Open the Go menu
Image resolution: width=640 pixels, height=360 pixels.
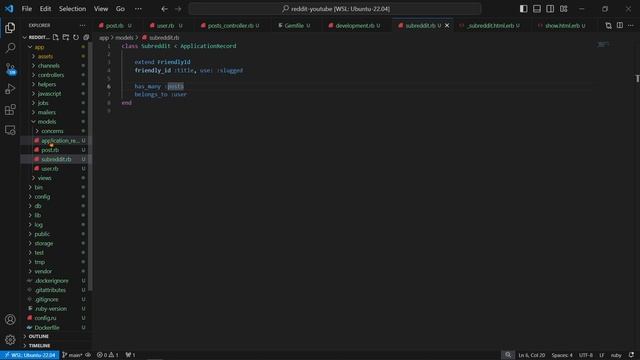(x=120, y=9)
